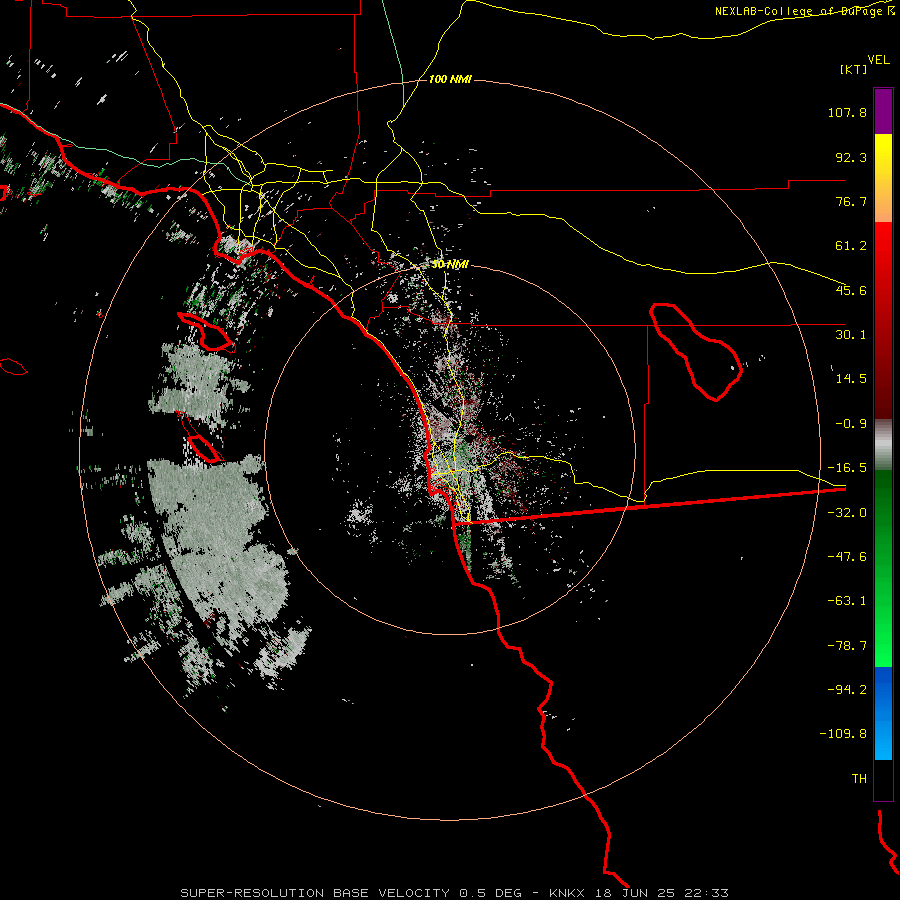The height and width of the screenshot is (900, 900).
Task: Select the 107.8 value on velocity scale
Action: 847,112
